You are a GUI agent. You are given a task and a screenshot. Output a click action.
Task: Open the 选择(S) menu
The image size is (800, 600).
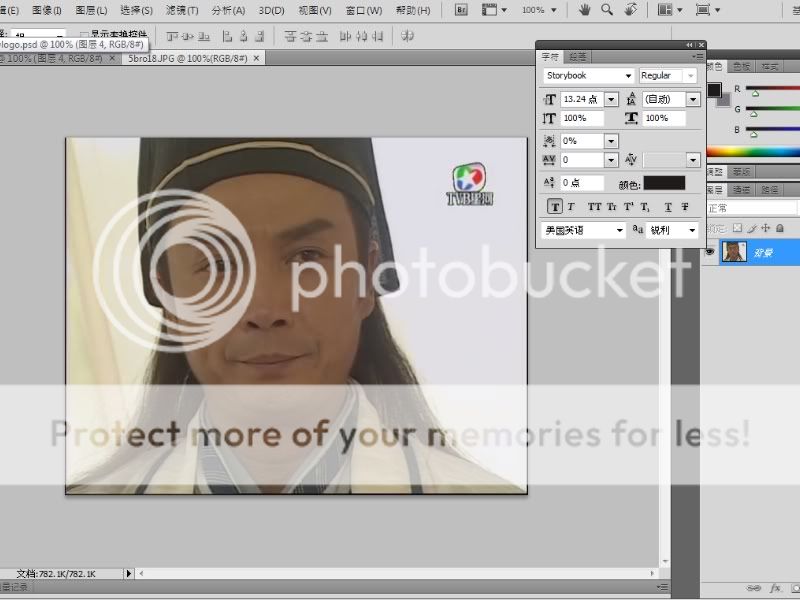pyautogui.click(x=136, y=10)
